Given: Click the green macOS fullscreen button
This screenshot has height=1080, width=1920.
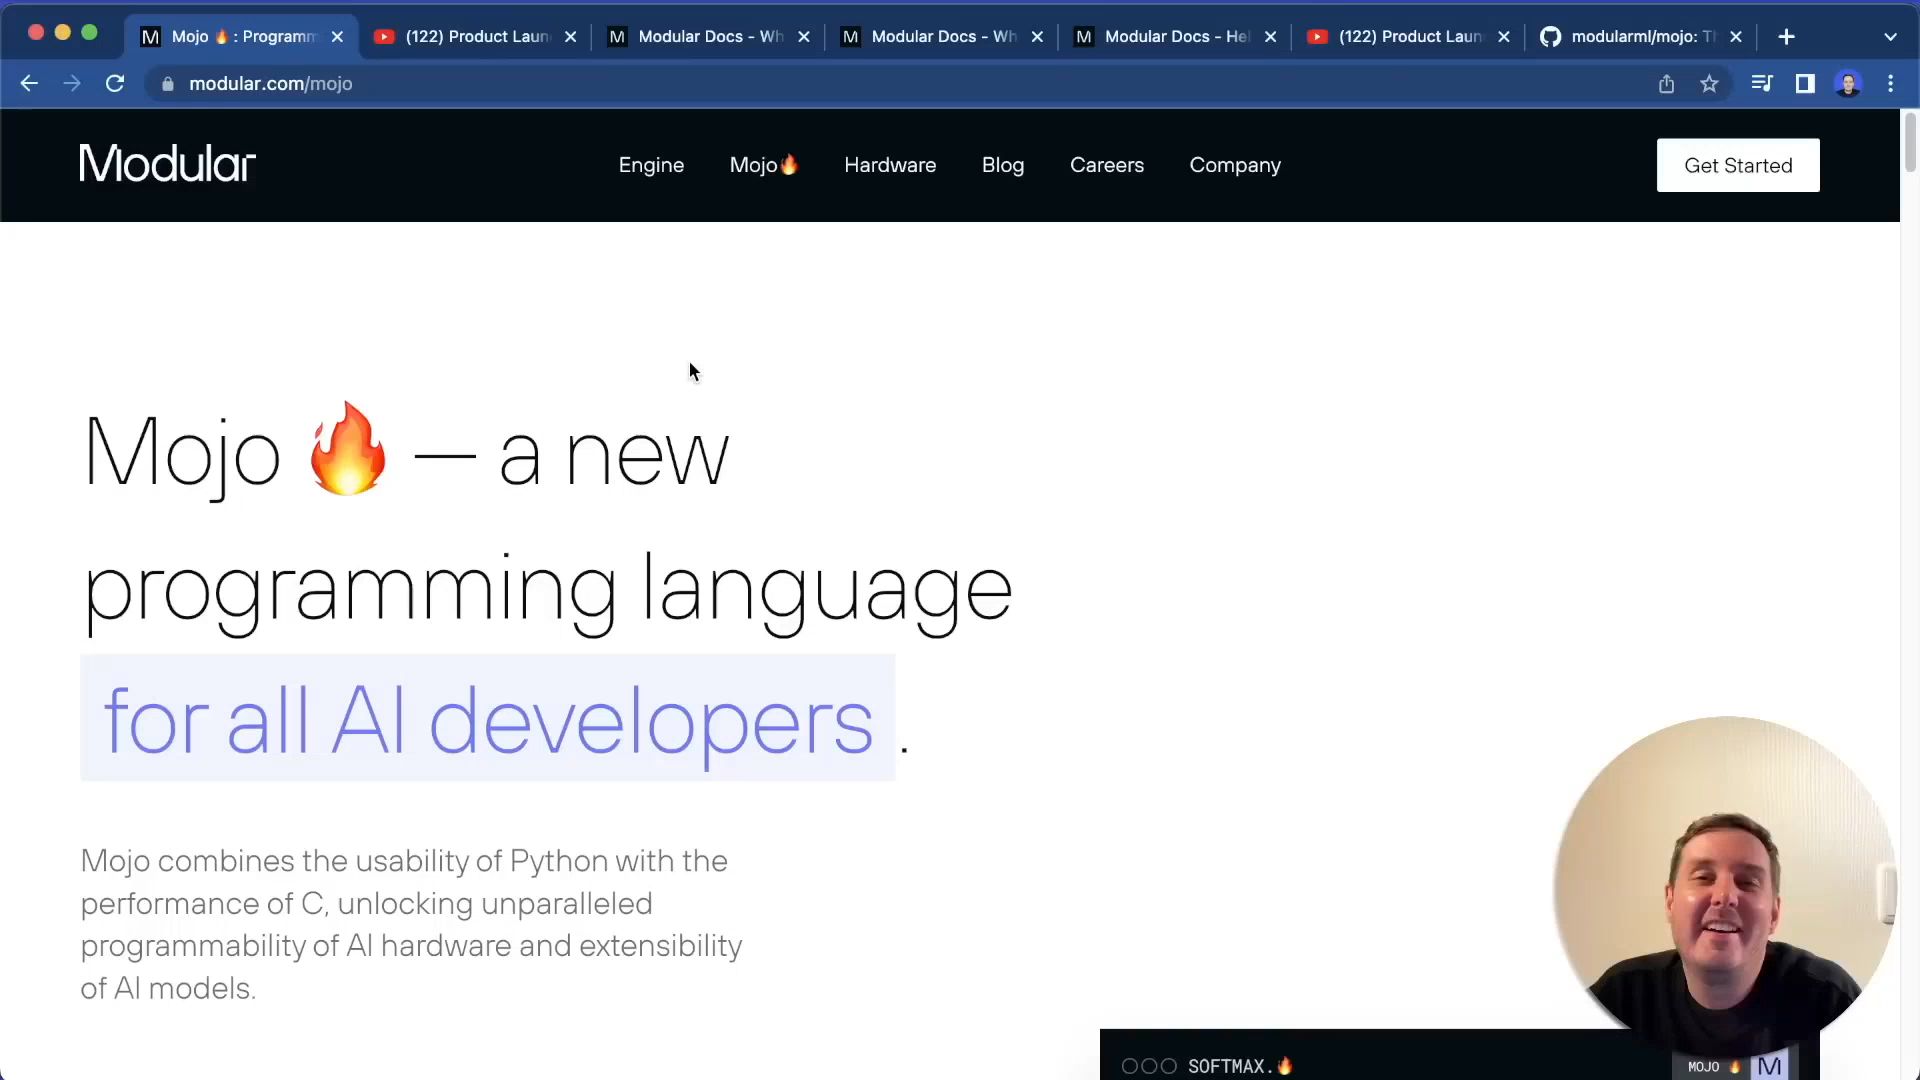Looking at the screenshot, I should (89, 32).
